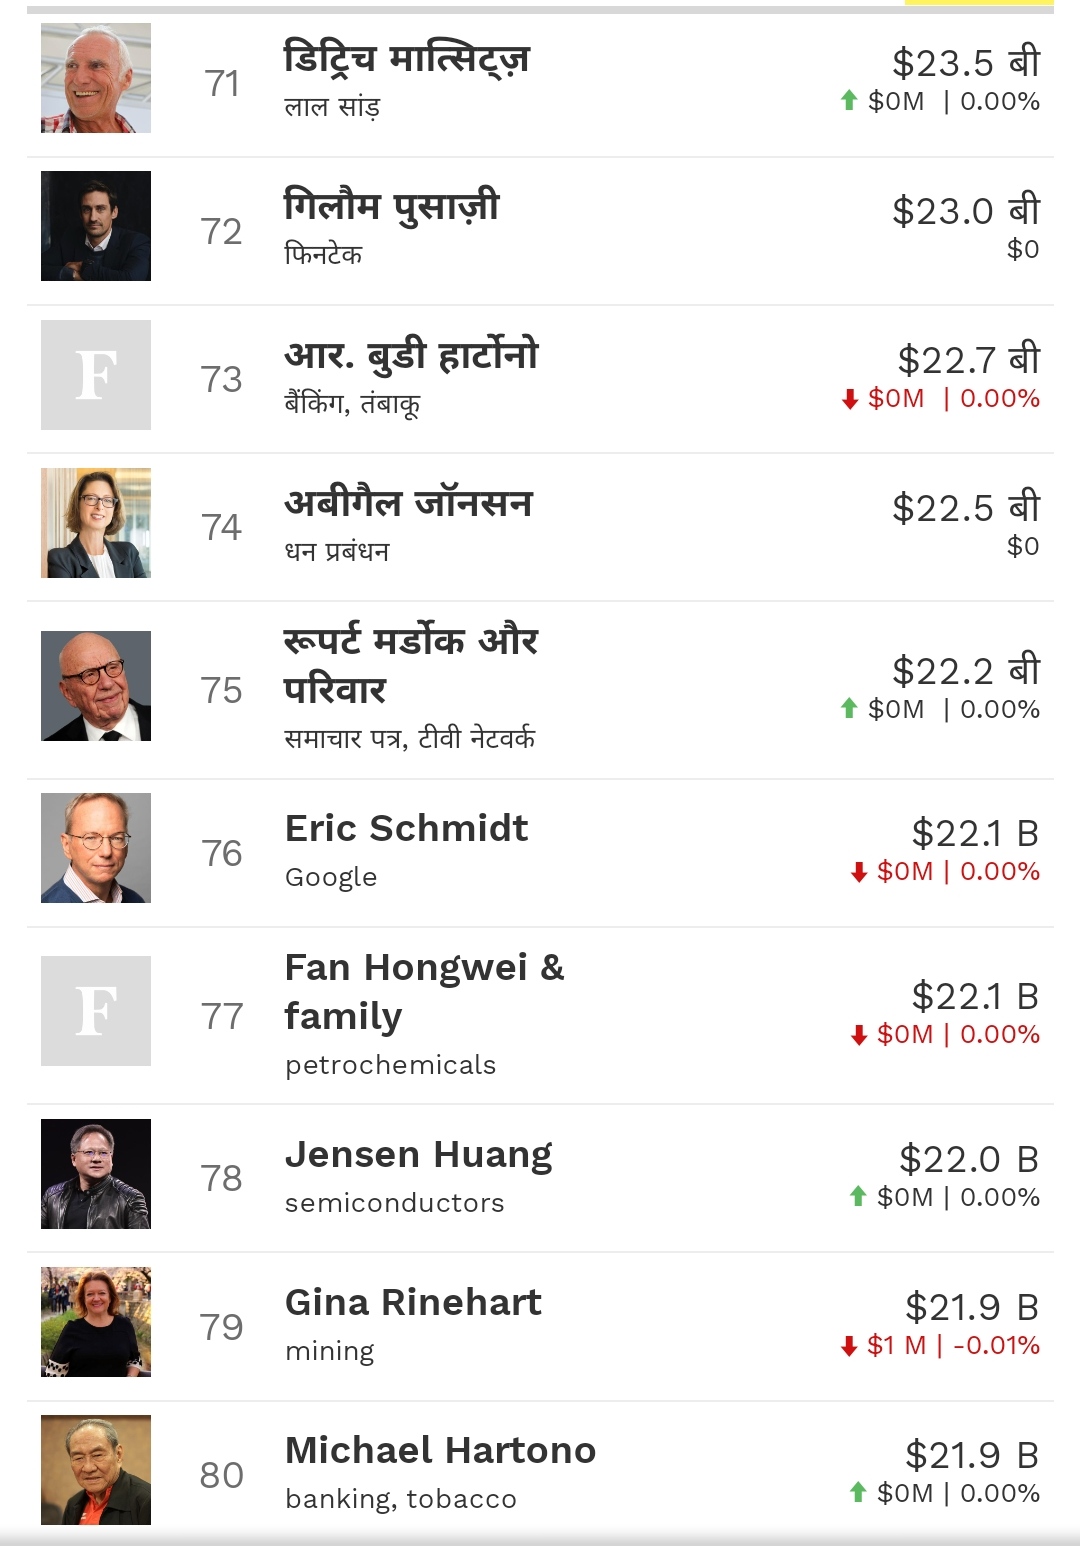Image resolution: width=1080 pixels, height=1547 pixels.
Task: Open the अबीगैल जॉनसन name link
Action: point(409,503)
